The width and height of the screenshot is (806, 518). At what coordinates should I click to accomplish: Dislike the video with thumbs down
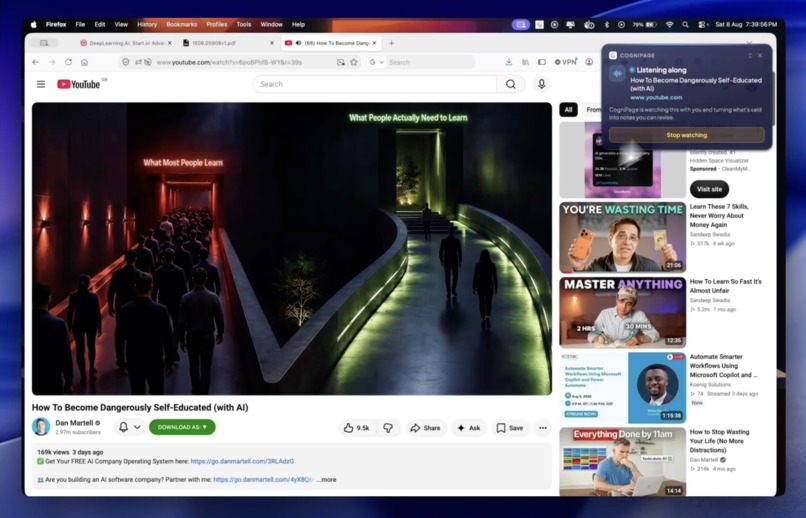coord(389,428)
